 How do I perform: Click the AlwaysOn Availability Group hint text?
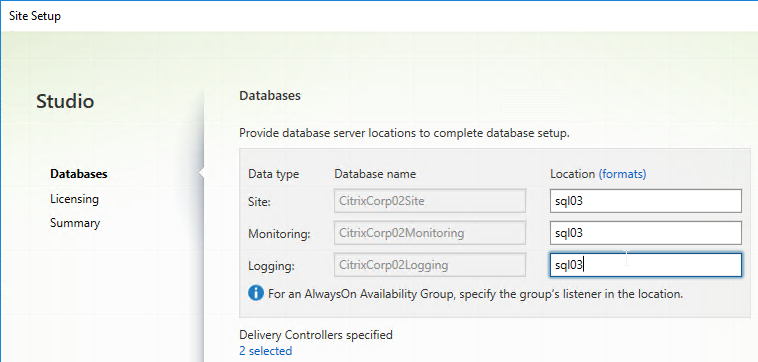(475, 293)
